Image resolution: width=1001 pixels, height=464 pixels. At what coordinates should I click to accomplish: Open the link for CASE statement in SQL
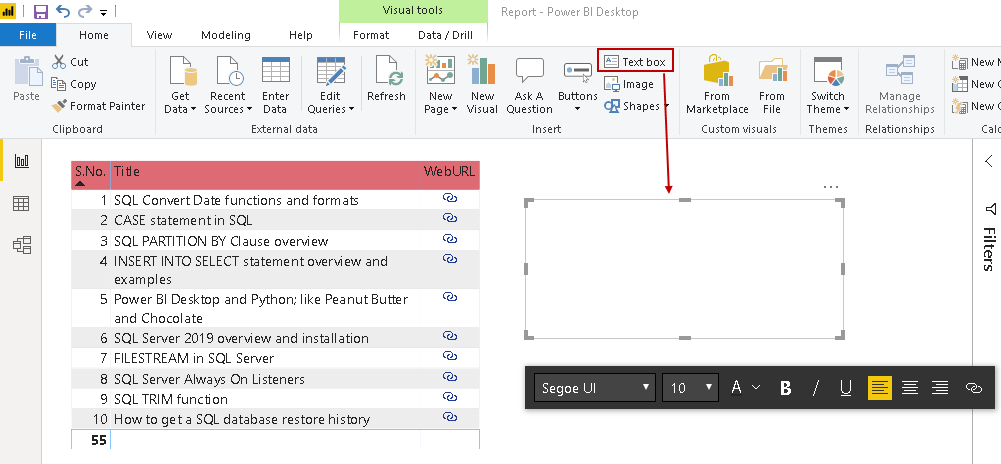click(x=450, y=218)
